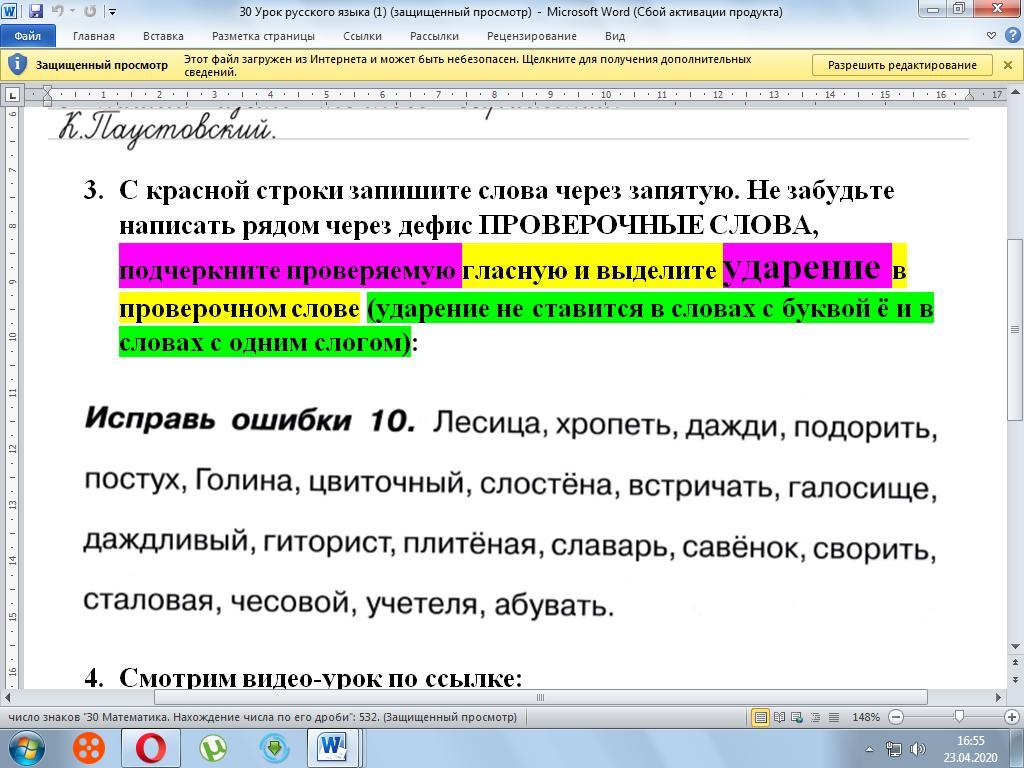1024x768 pixels.
Task: Show hidden tray icons arrow
Action: click(869, 749)
